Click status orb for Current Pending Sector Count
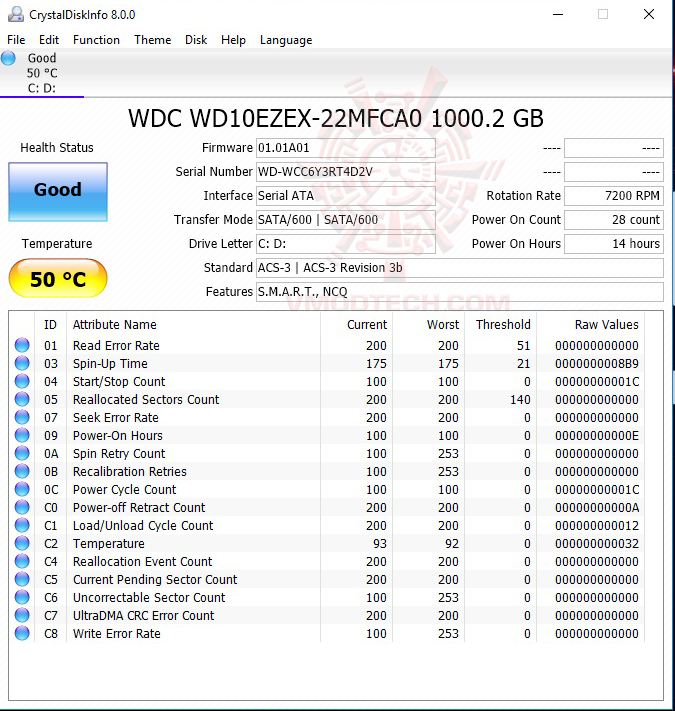This screenshot has height=711, width=675. coord(22,579)
